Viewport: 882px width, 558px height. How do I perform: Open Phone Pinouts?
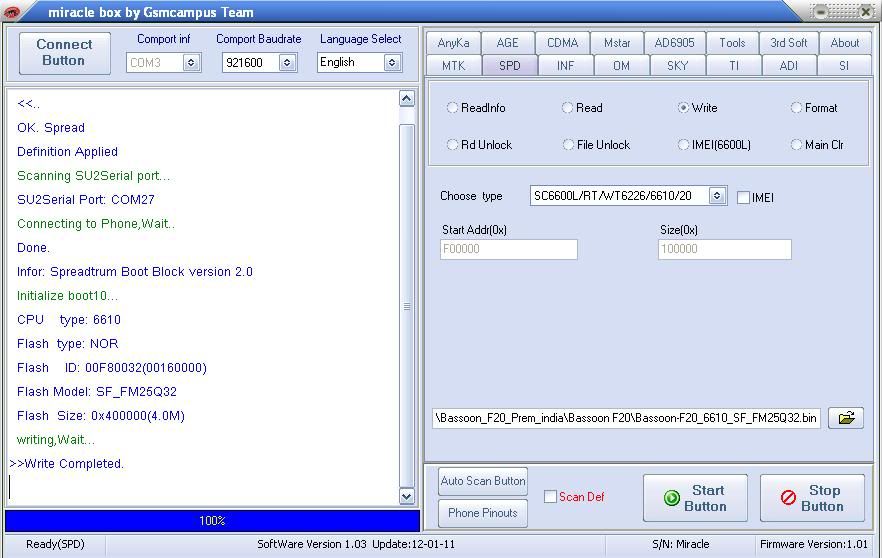pyautogui.click(x=483, y=513)
